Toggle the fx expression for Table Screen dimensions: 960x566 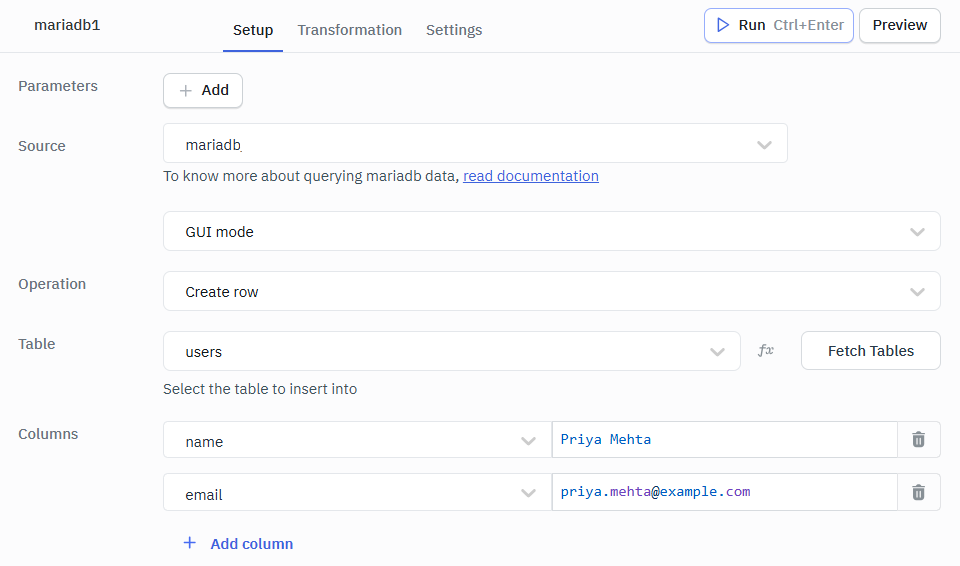(766, 350)
